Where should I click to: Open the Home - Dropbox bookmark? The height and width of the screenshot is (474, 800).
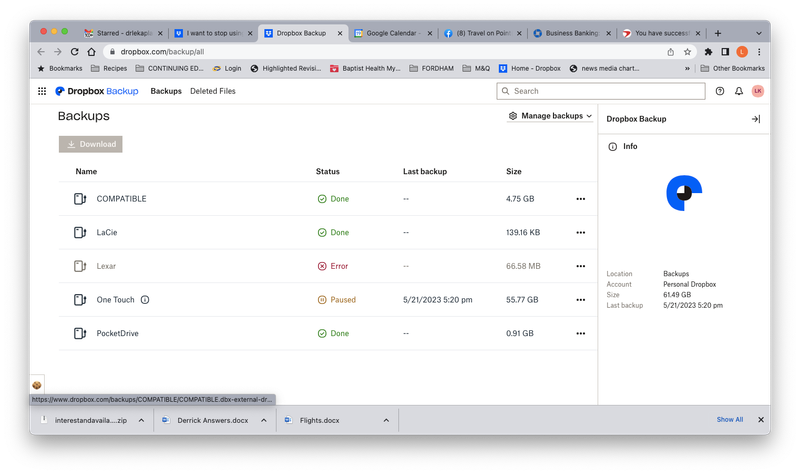point(530,68)
